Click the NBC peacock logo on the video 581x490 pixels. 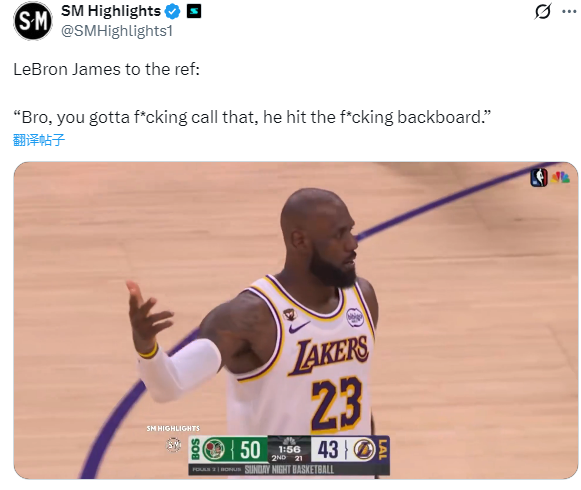click(x=560, y=177)
